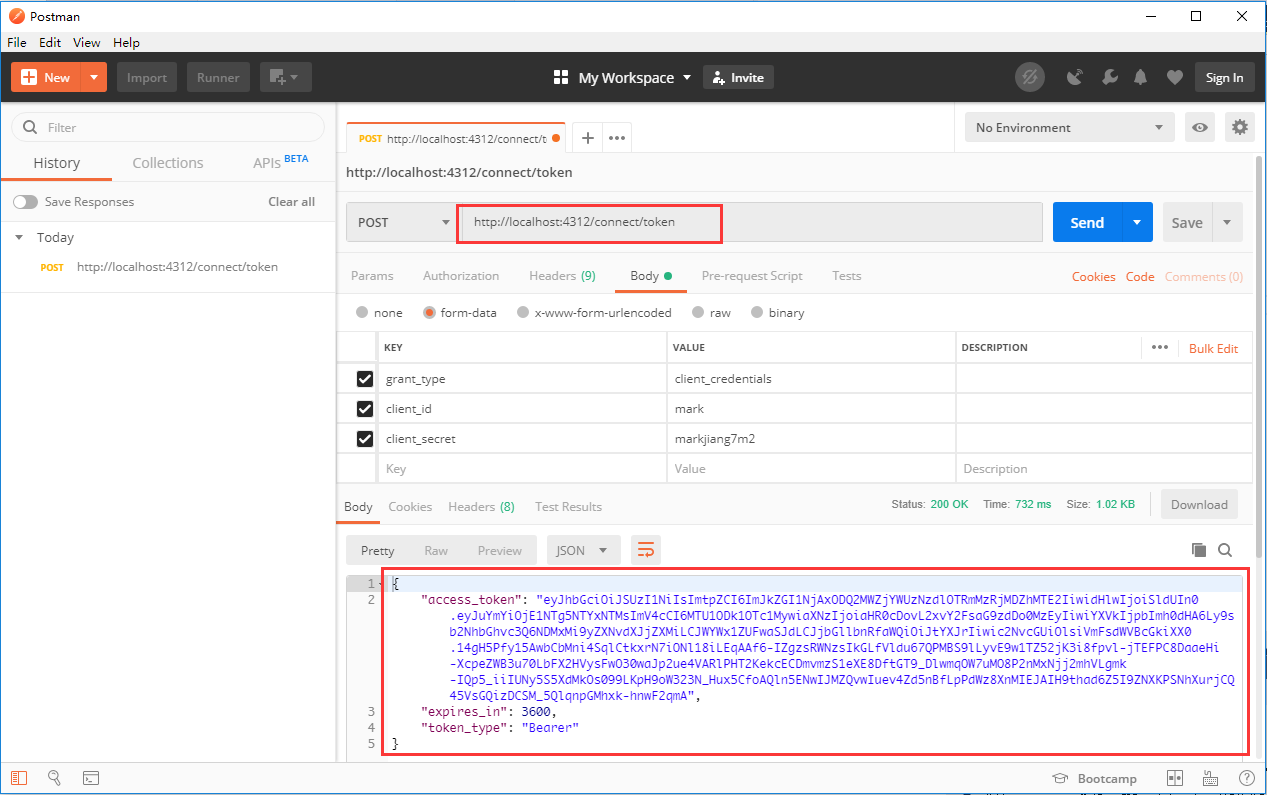Viewport: 1267px width, 795px height.
Task: Open the help question mark icon
Action: tap(1246, 778)
